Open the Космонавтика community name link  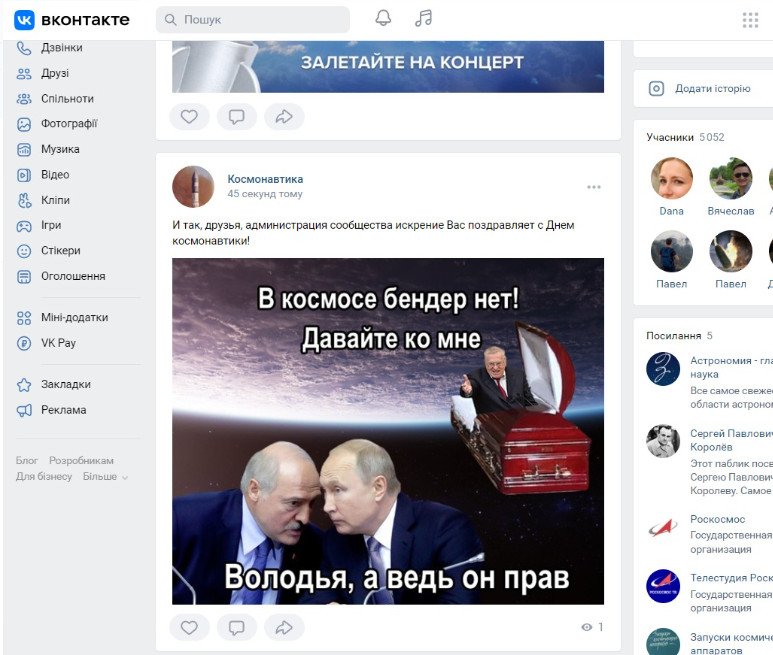pyautogui.click(x=265, y=179)
